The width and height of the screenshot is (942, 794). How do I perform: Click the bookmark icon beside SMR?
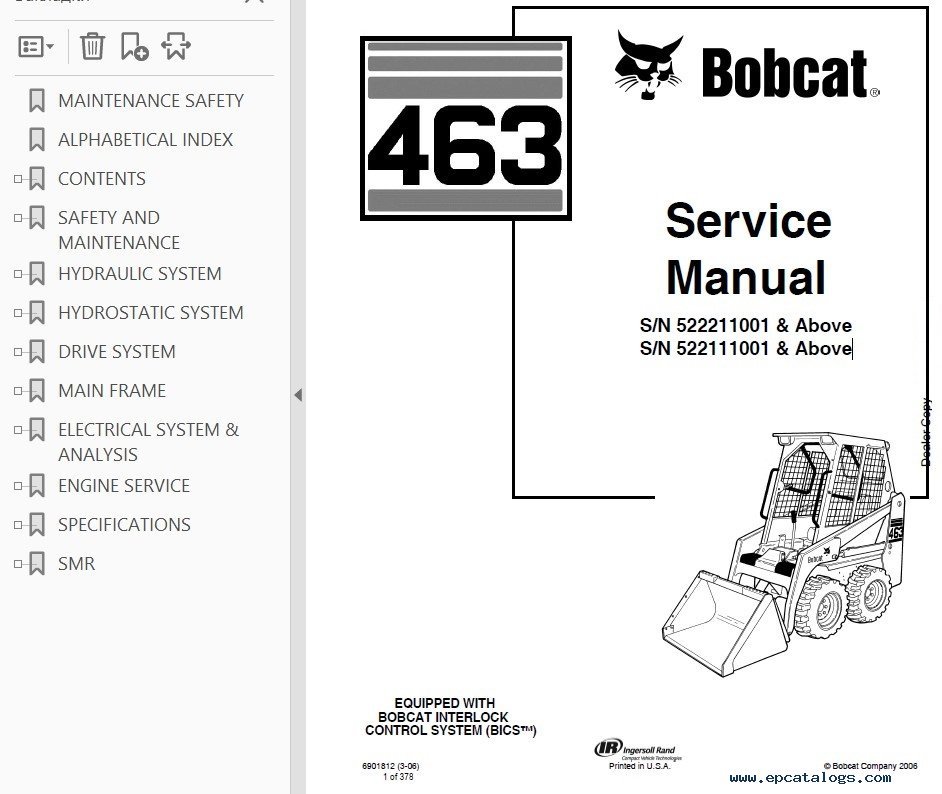click(x=37, y=564)
